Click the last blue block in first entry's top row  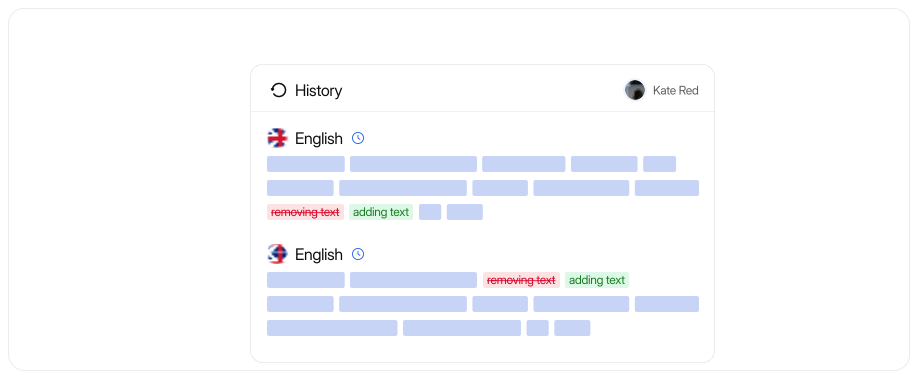pyautogui.click(x=659, y=164)
